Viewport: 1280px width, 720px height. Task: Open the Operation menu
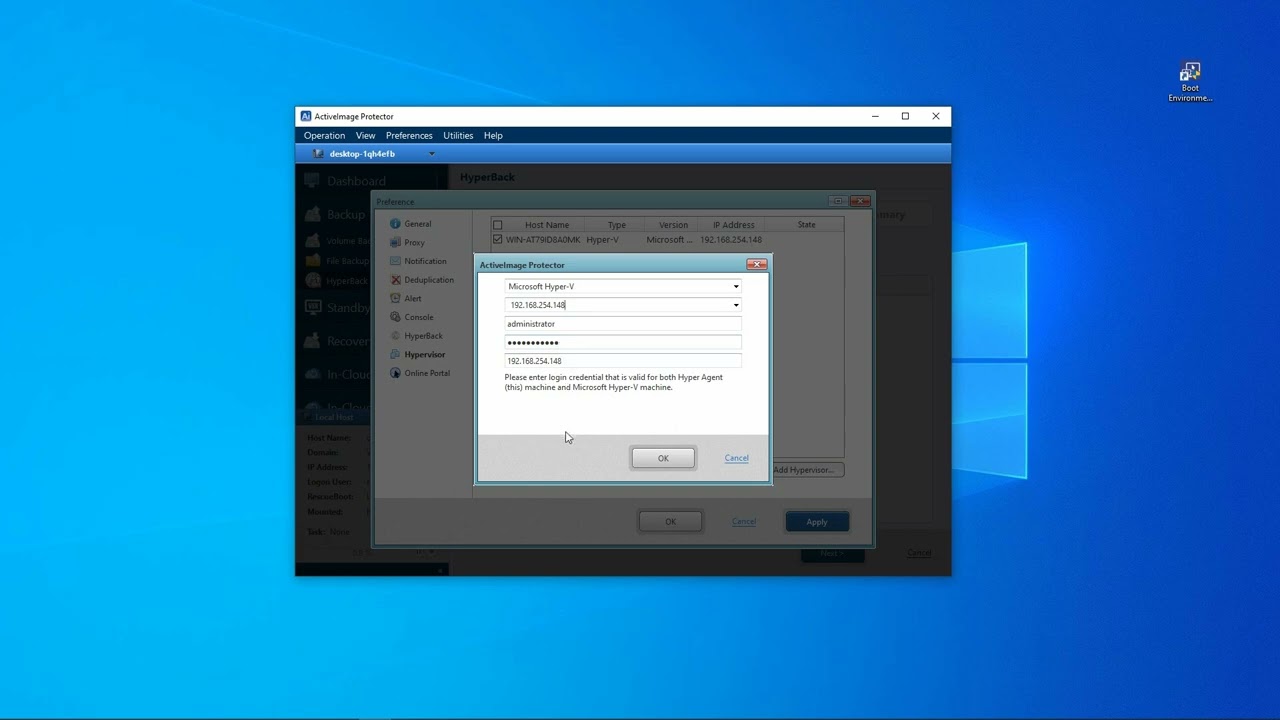[324, 135]
